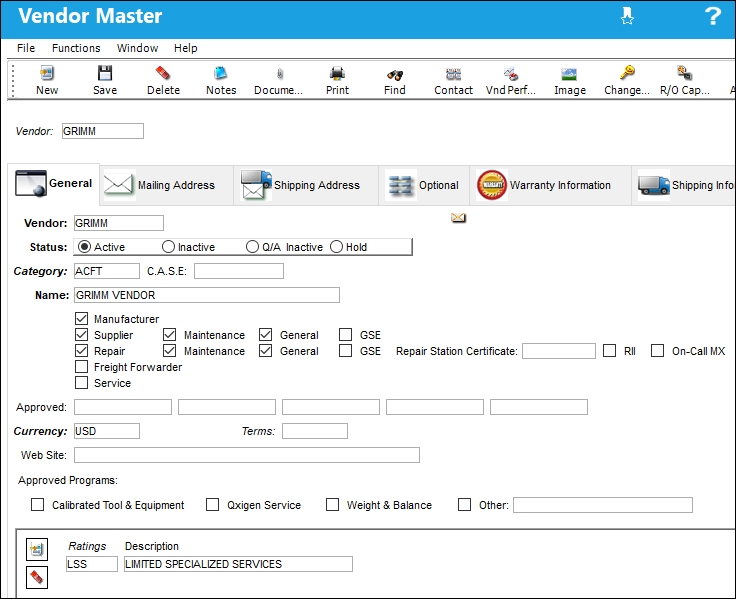Toggle Maintenance checkbox in the Supplier row
The width and height of the screenshot is (736, 599).
169,335
